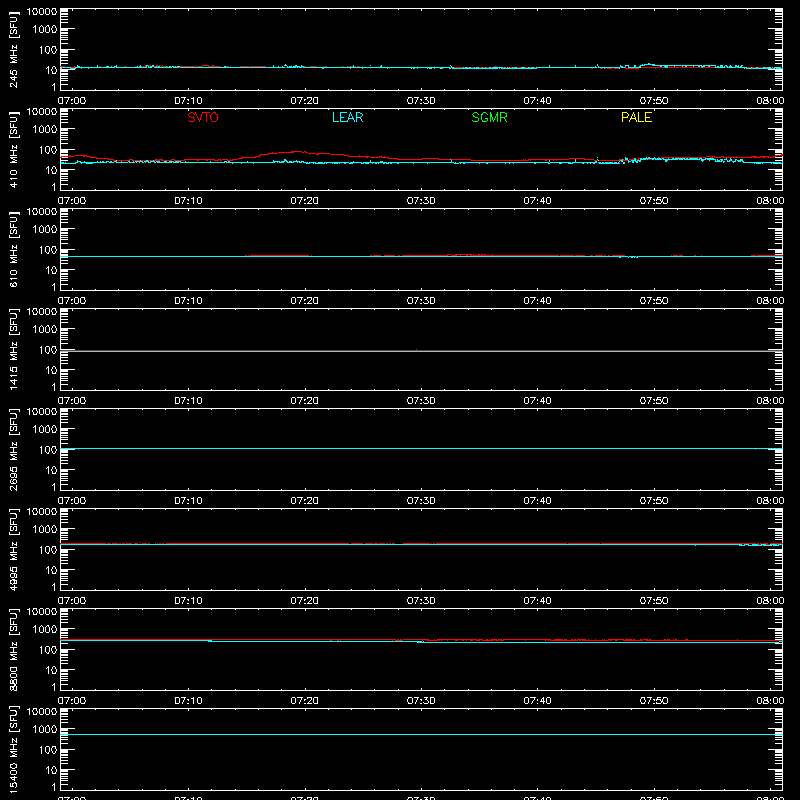Click the 1000 tick on 410 MHz axis
This screenshot has width=800, height=800.
(45, 130)
